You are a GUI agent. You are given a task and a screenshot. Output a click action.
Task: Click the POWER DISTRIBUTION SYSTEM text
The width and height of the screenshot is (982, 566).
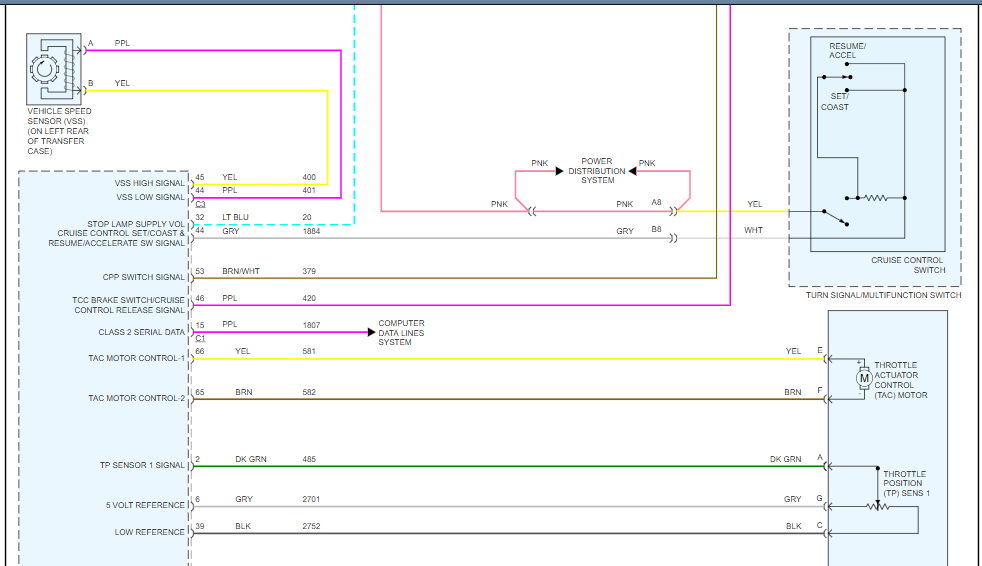[597, 170]
